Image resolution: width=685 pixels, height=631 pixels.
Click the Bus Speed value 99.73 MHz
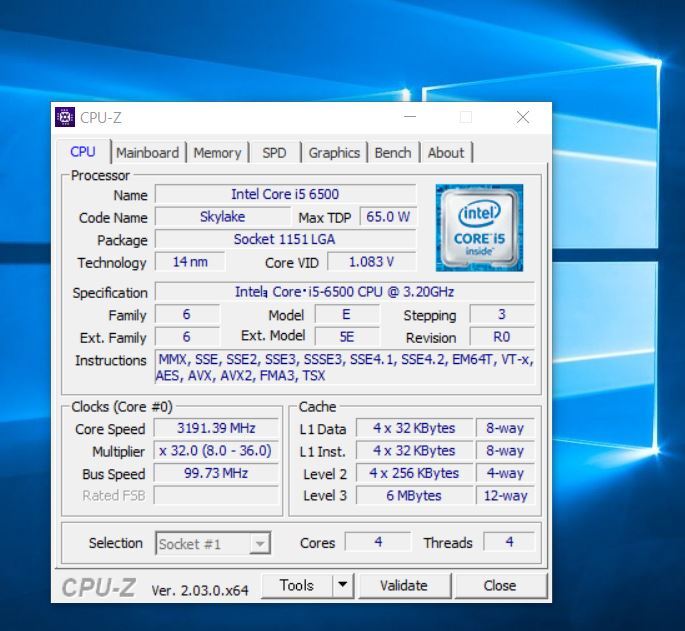click(216, 473)
